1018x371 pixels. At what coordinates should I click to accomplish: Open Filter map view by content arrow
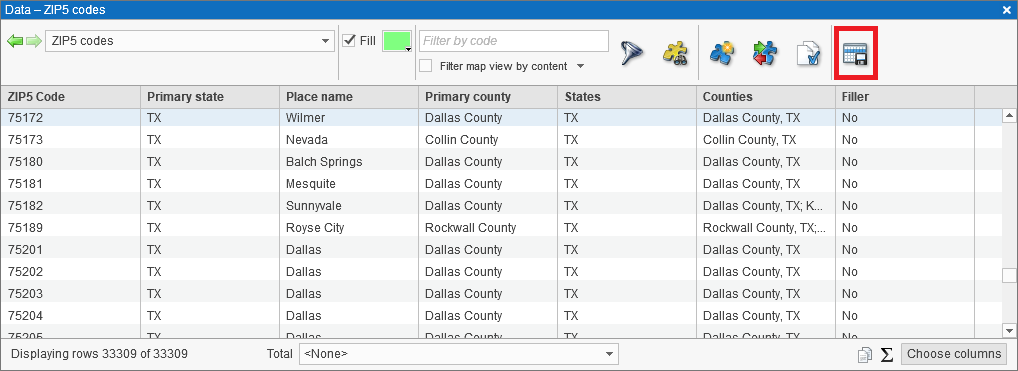(580, 66)
